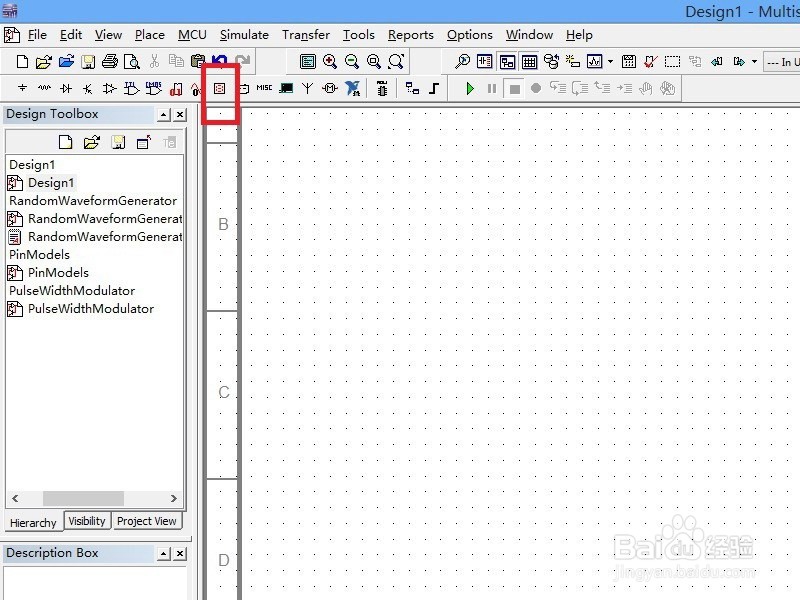Viewport: 800px width, 600px height.
Task: Open the Find tool magnifier
Action: [x=462, y=62]
